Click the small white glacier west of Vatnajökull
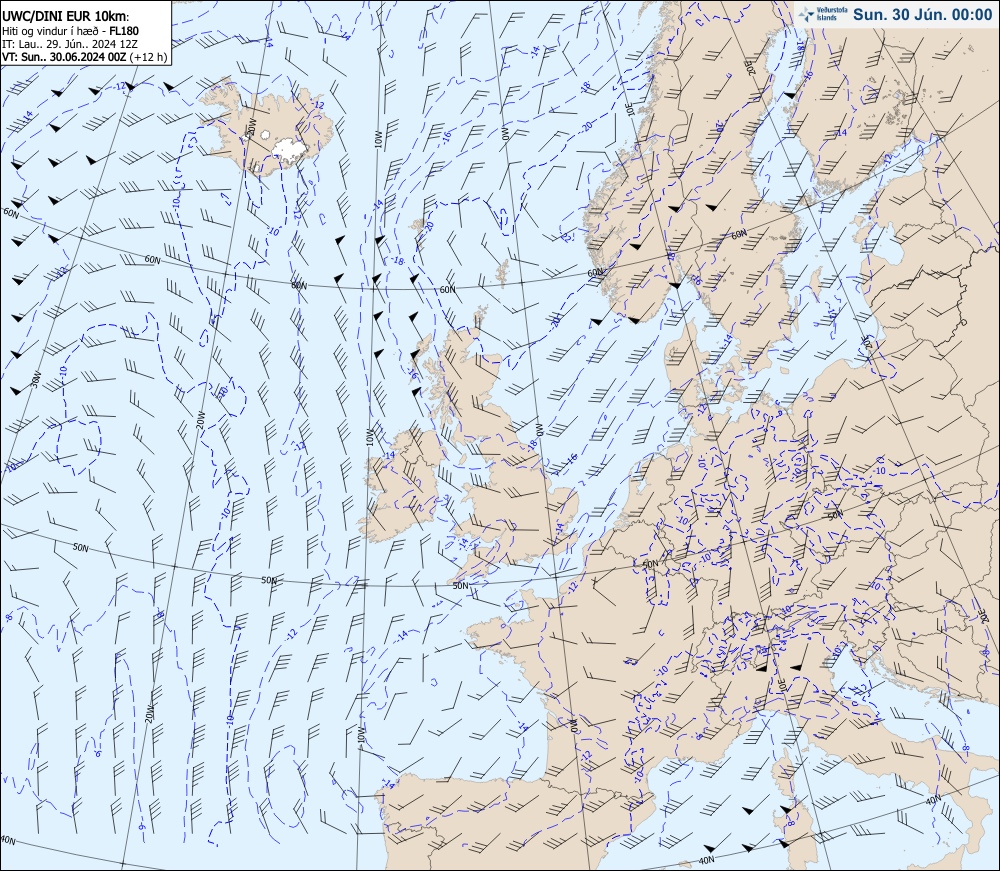The image size is (1000, 871). coord(265,135)
